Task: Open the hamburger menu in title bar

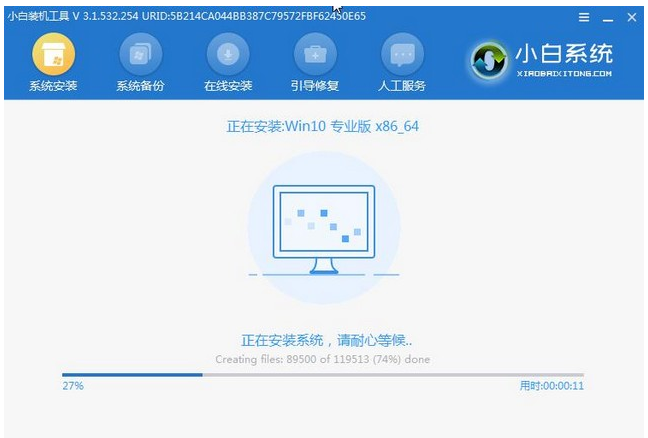Action: (x=584, y=17)
